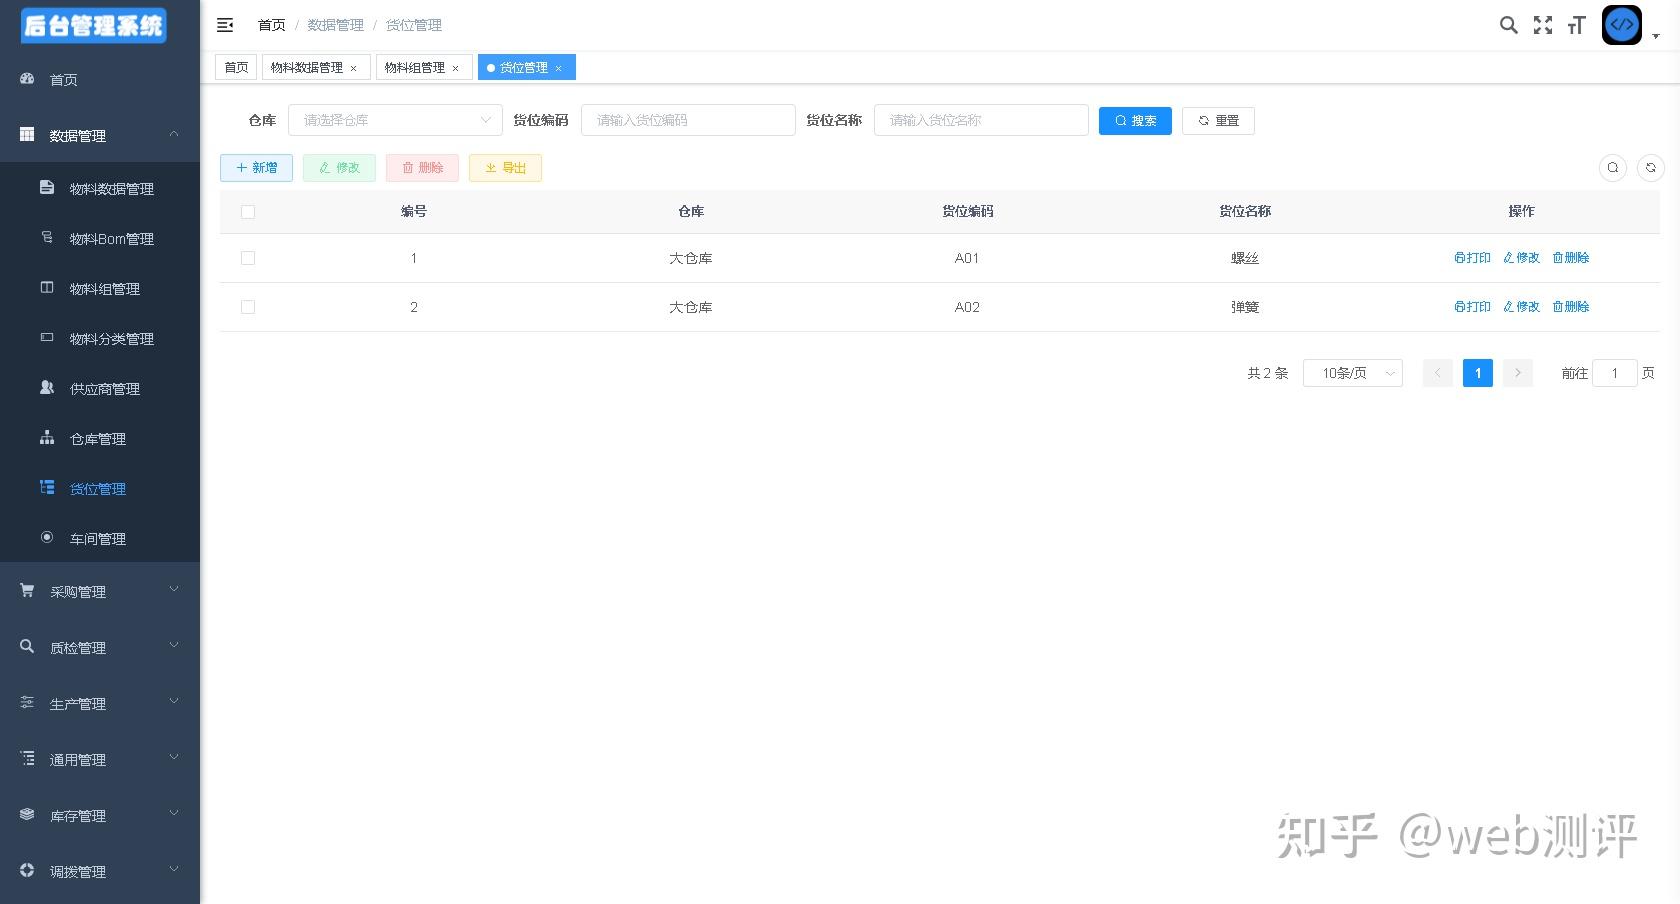Click the 货位名称 input field
Image resolution: width=1680 pixels, height=904 pixels.
coord(980,120)
